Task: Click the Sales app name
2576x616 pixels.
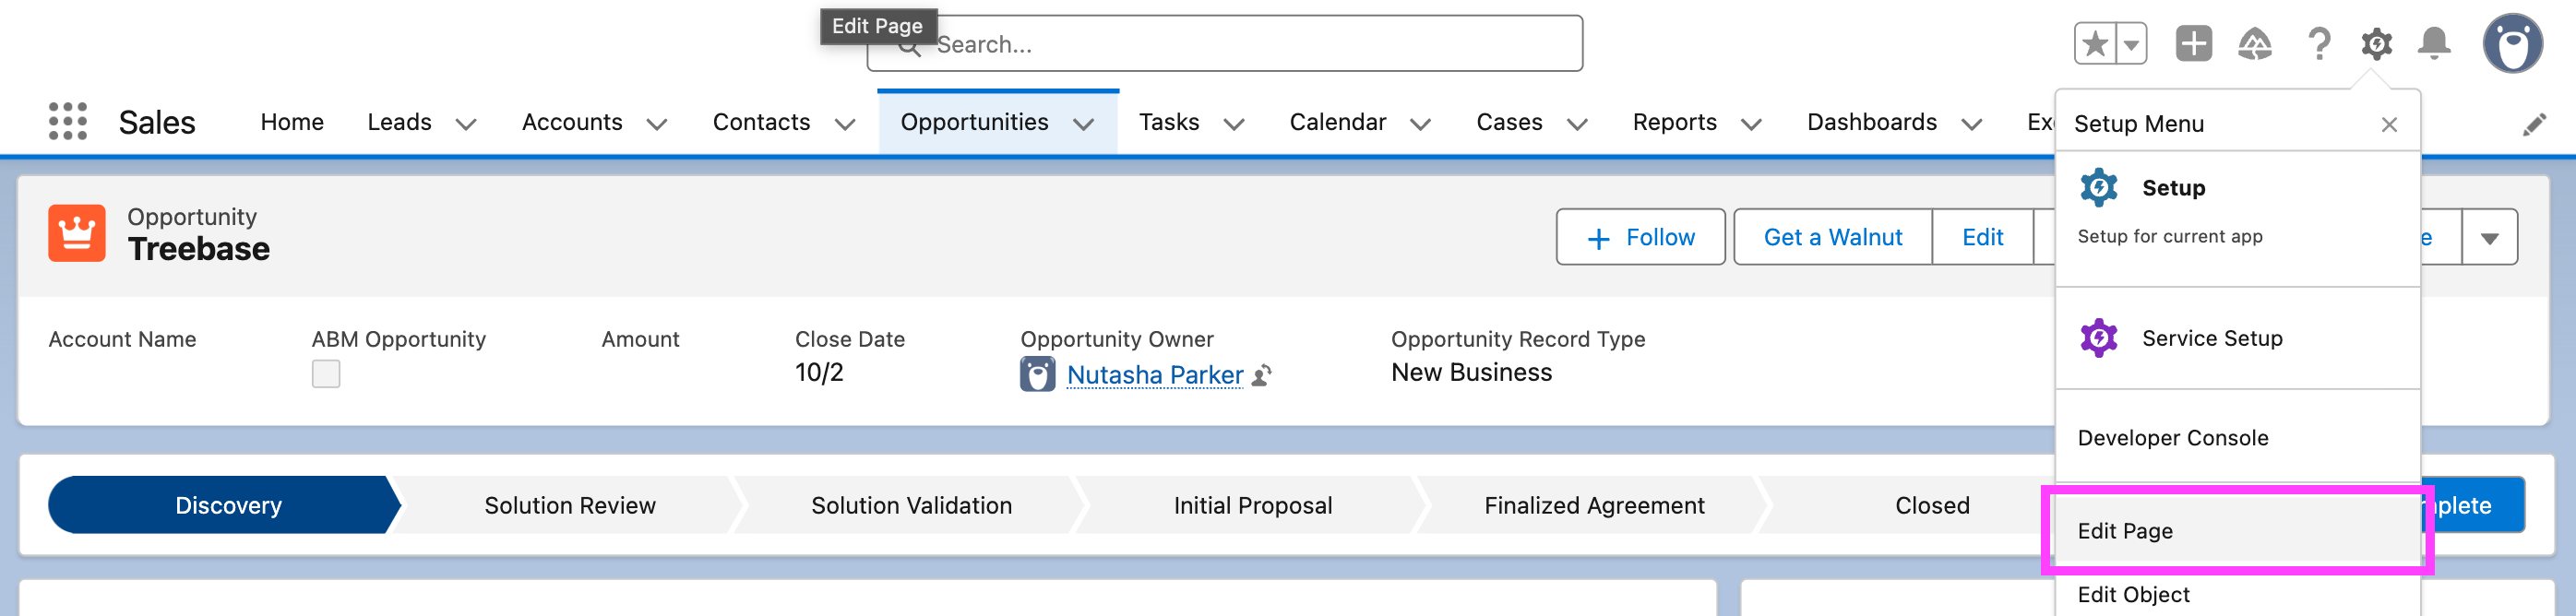Action: 157,122
